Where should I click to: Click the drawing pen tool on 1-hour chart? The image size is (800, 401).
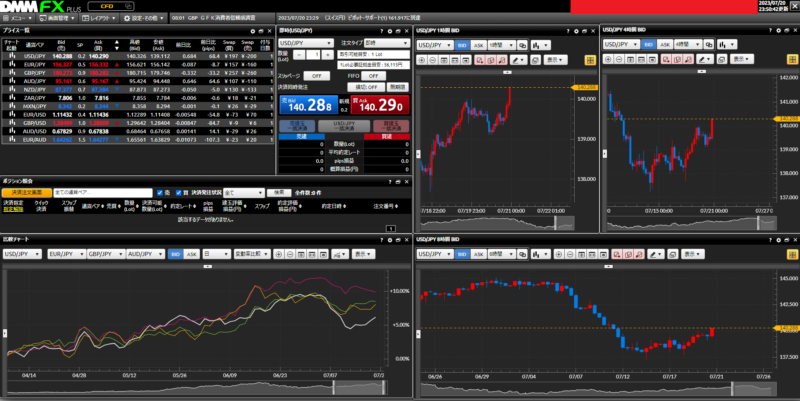point(517,60)
